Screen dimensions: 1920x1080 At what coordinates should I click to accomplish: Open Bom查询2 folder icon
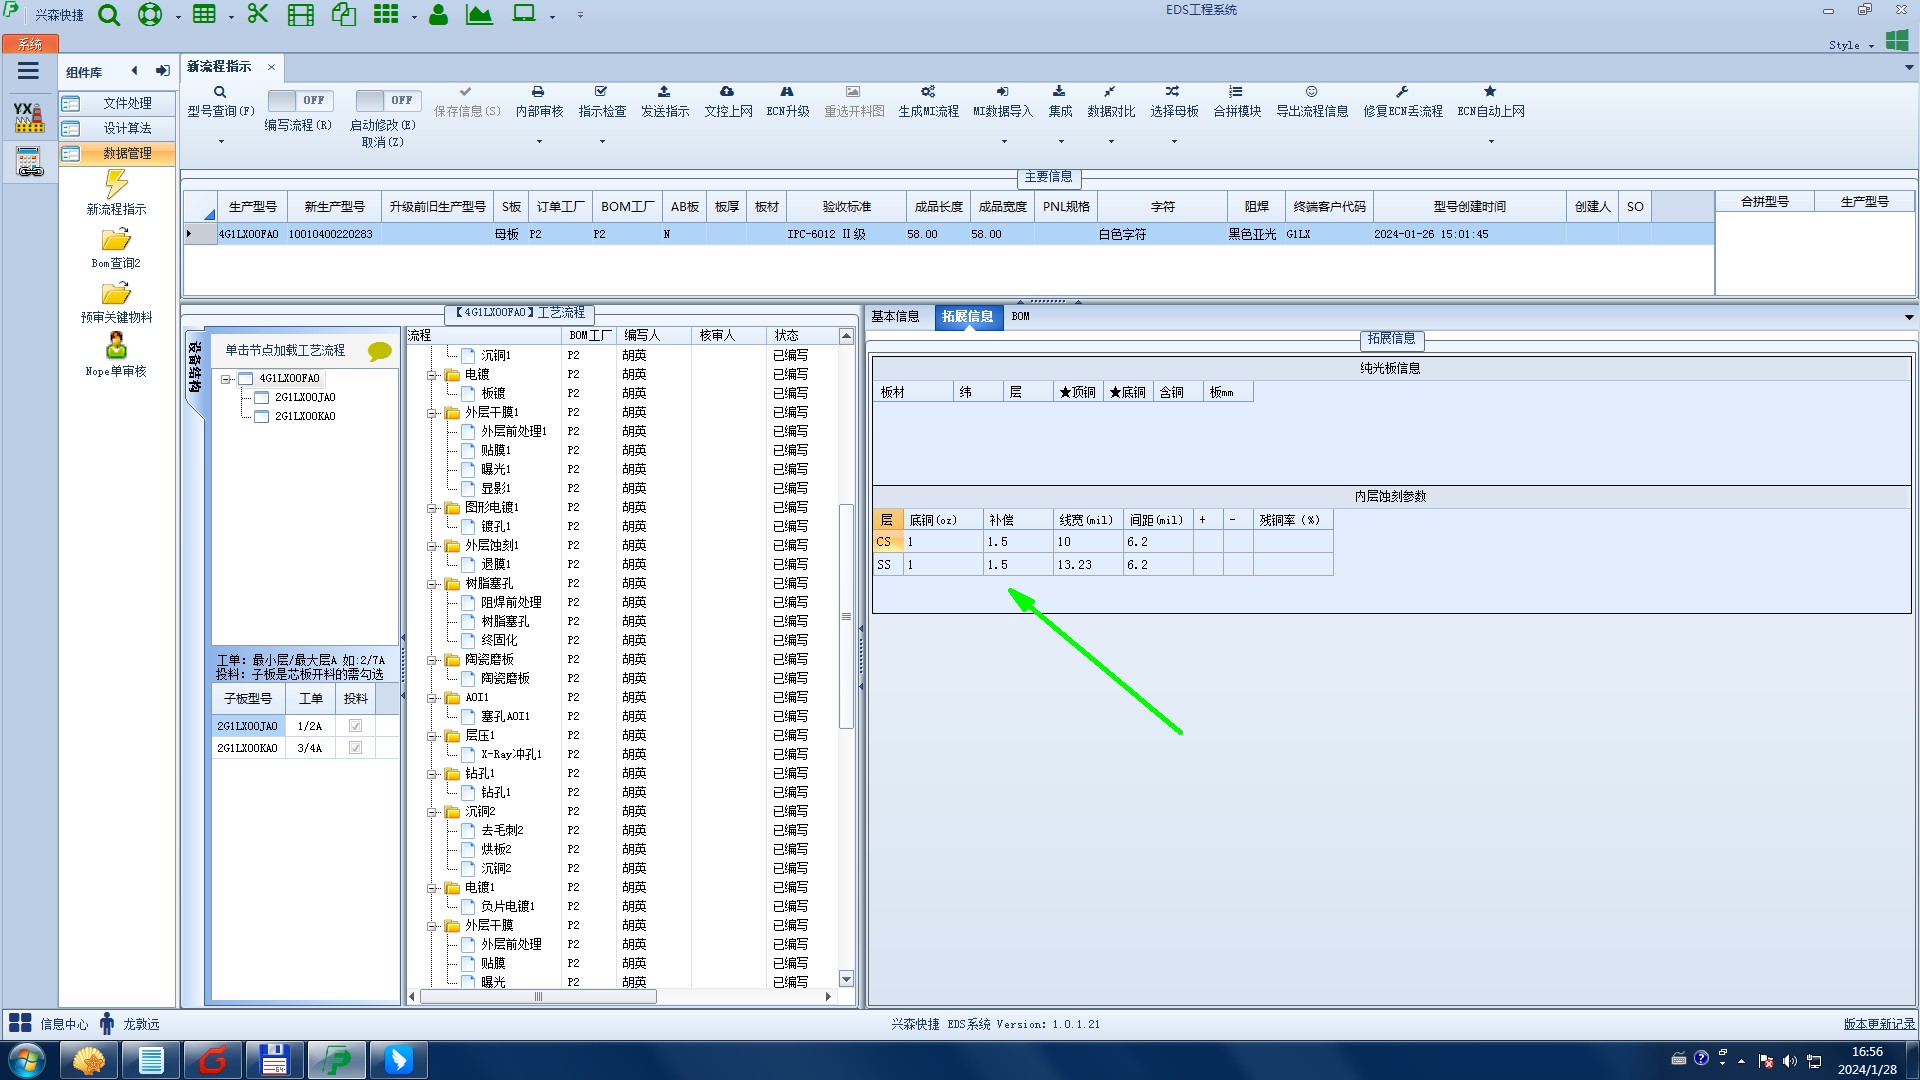pos(116,240)
